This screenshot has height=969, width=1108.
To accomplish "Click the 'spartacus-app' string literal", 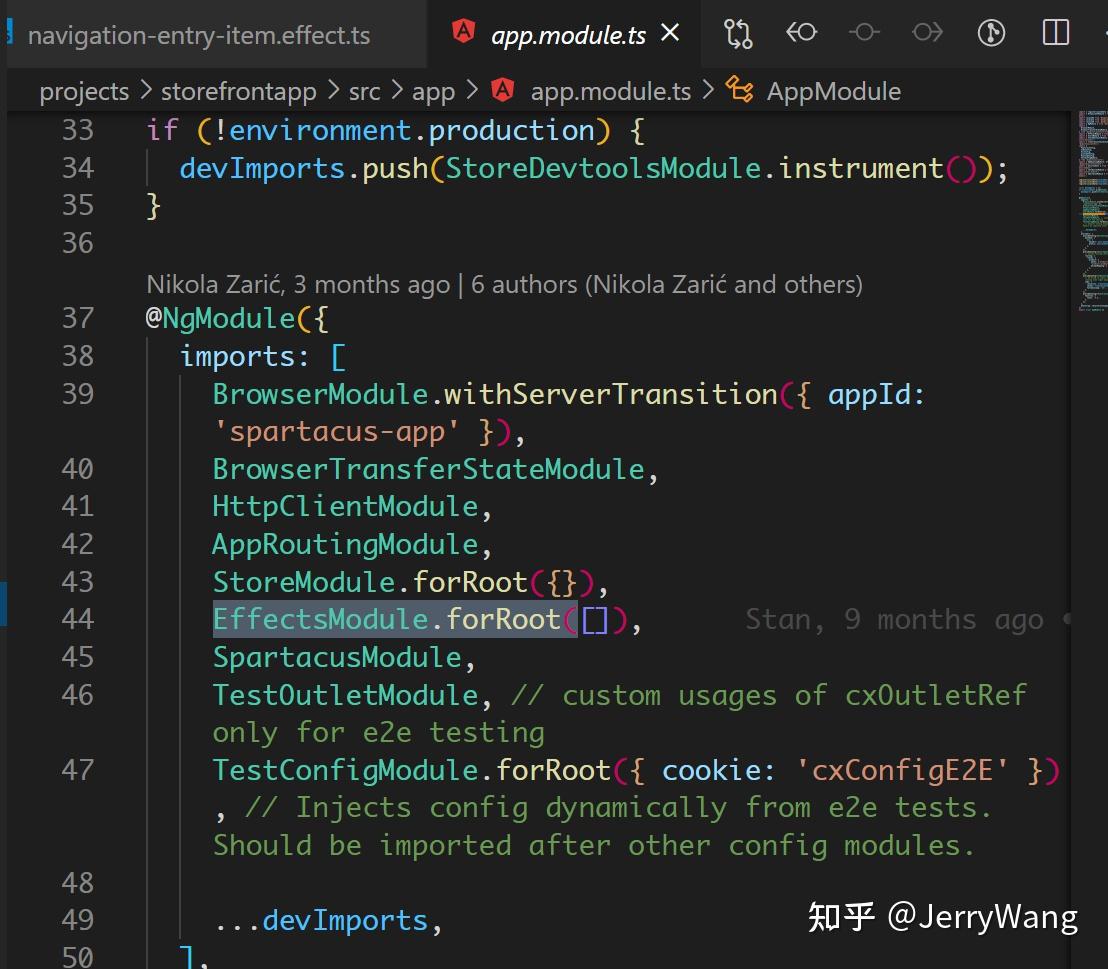I will (x=337, y=431).
